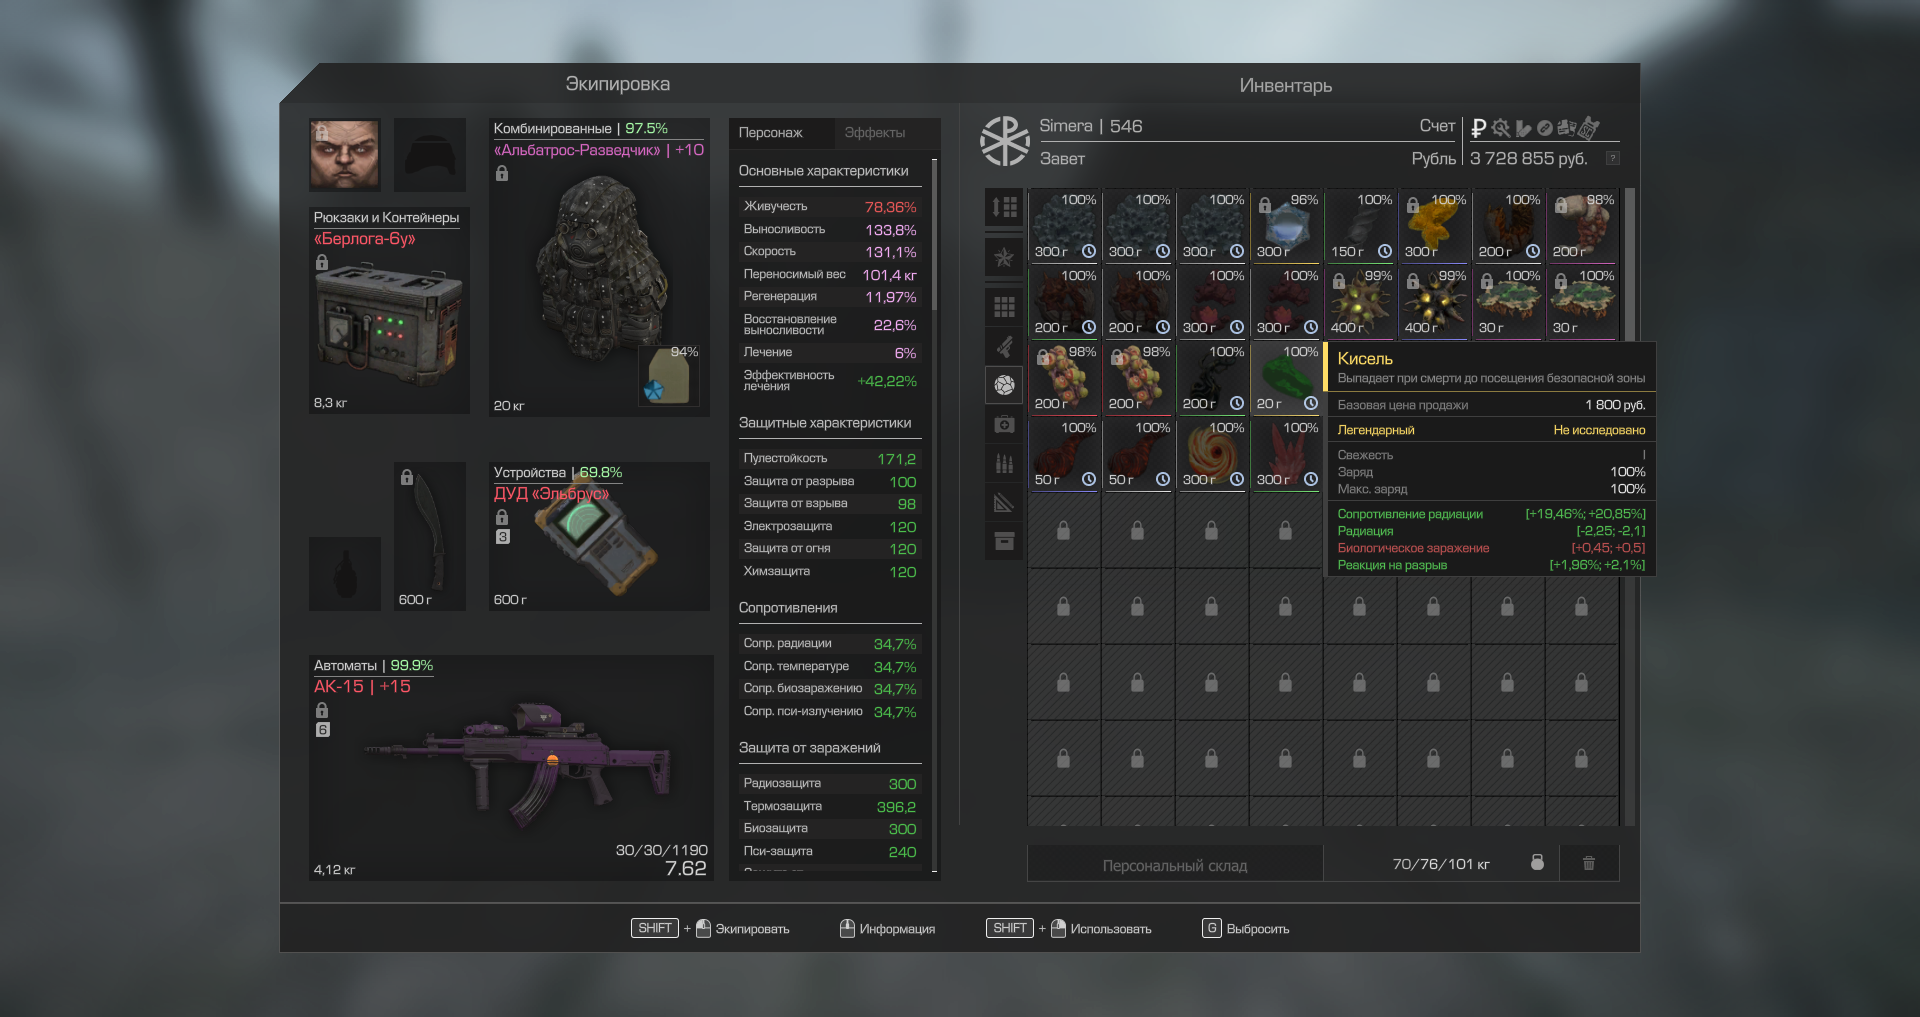This screenshot has width=1920, height=1017.
Task: Click the Переносимый вес stat row
Action: pyautogui.click(x=828, y=274)
